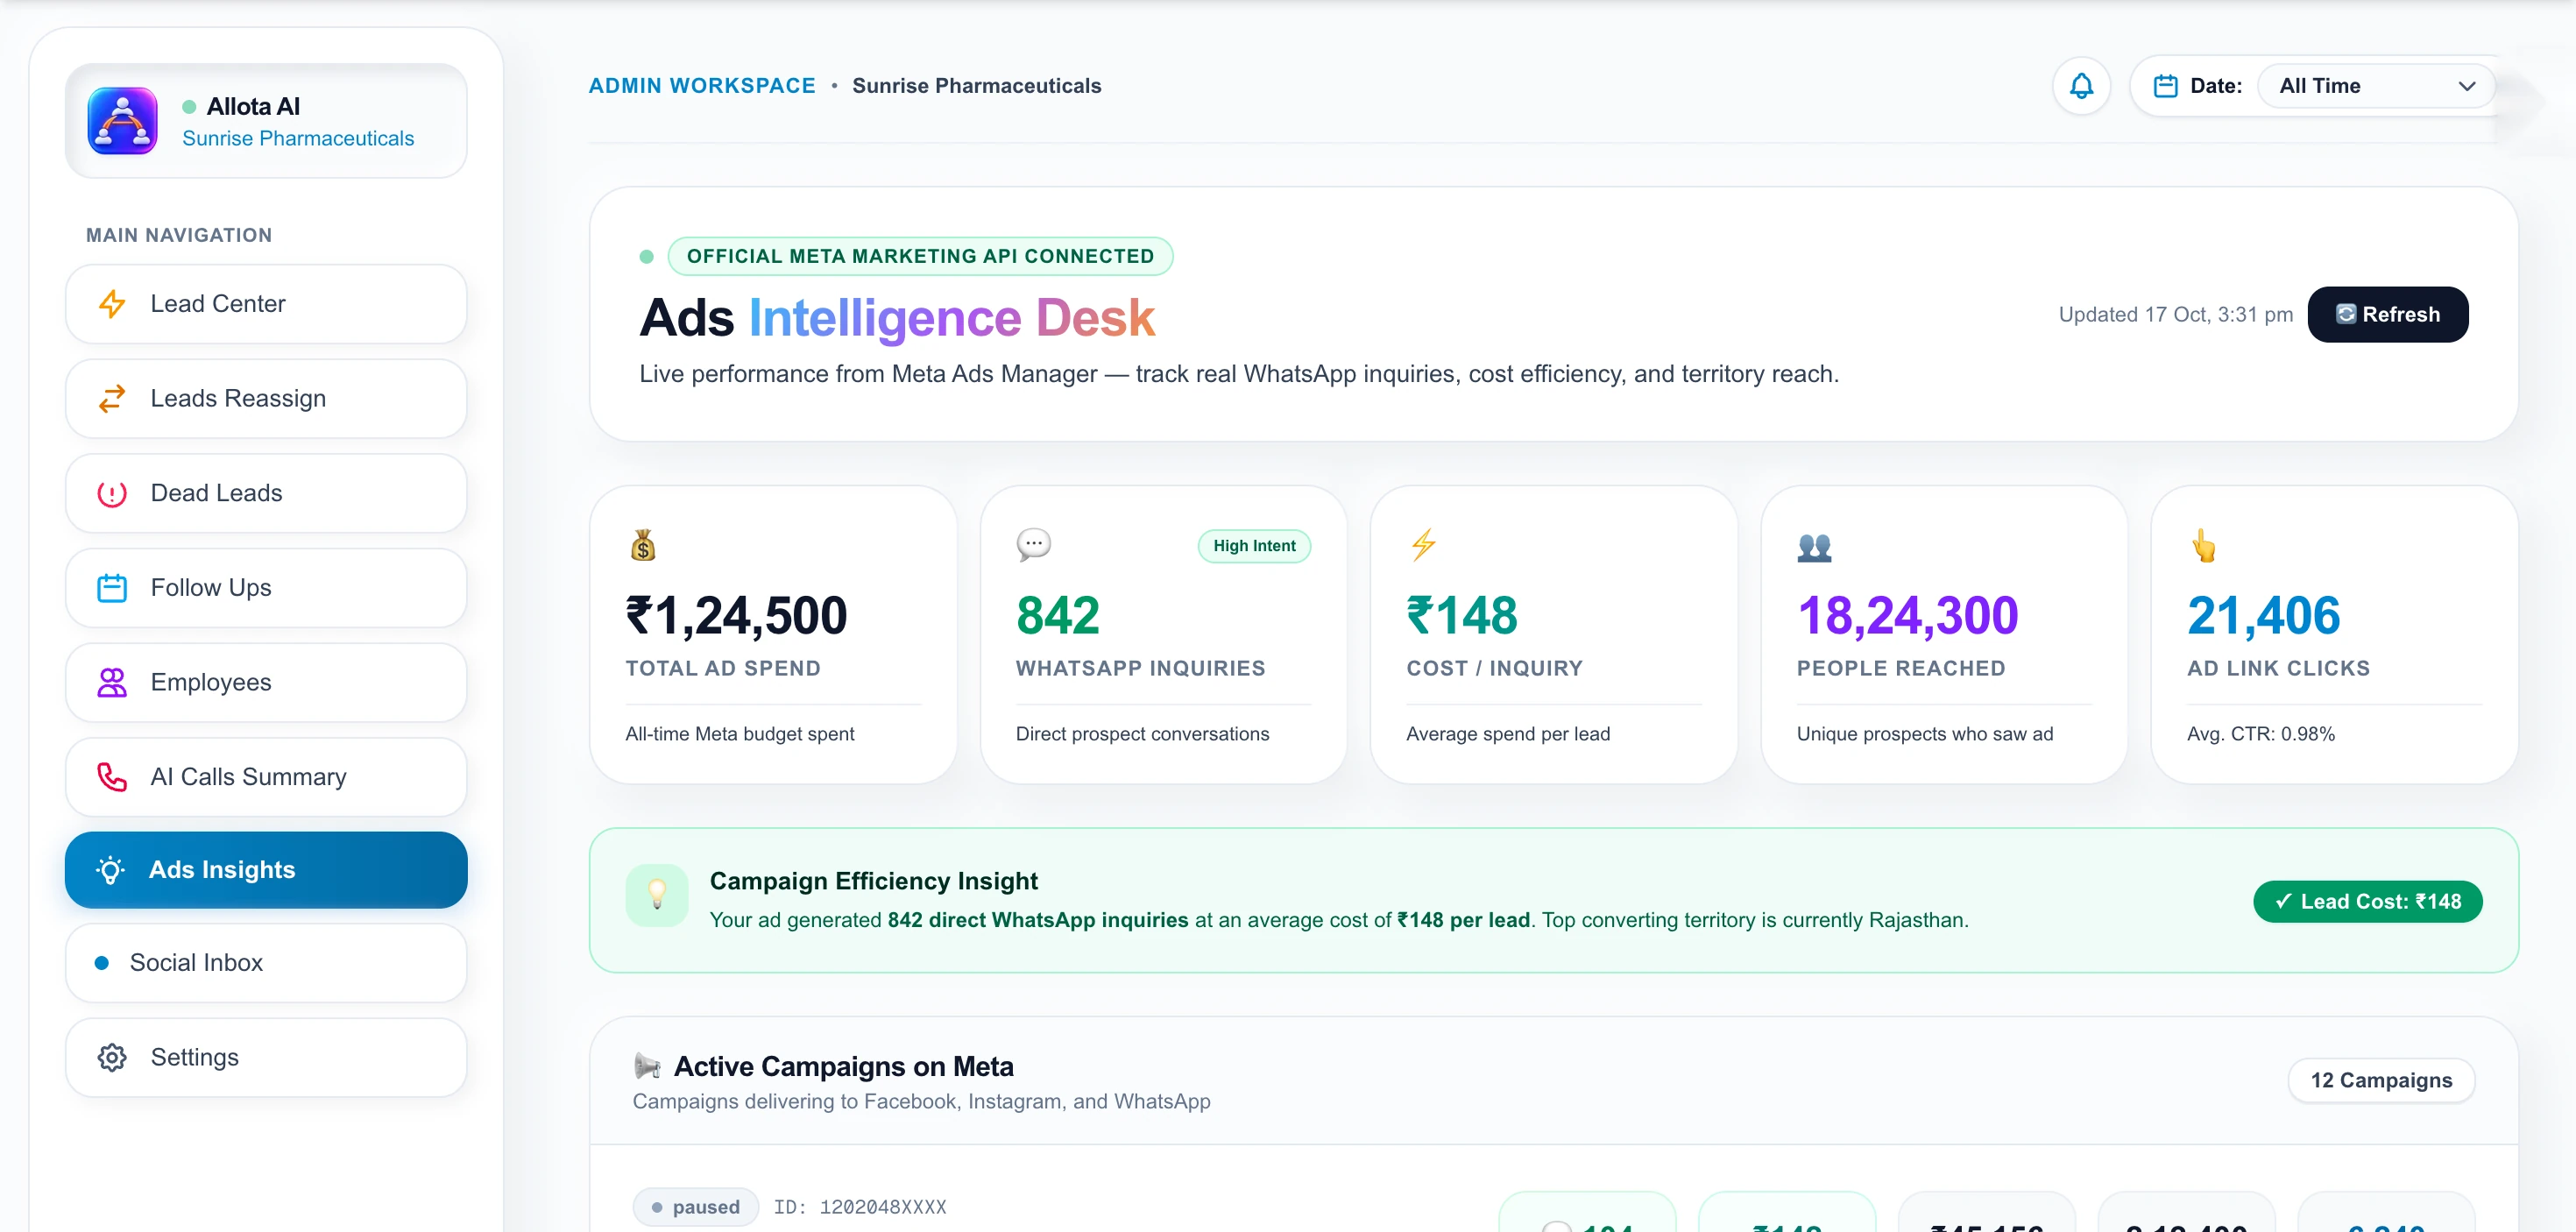Open the All Time date dropdown
Image resolution: width=2576 pixels, height=1232 pixels.
(2375, 86)
